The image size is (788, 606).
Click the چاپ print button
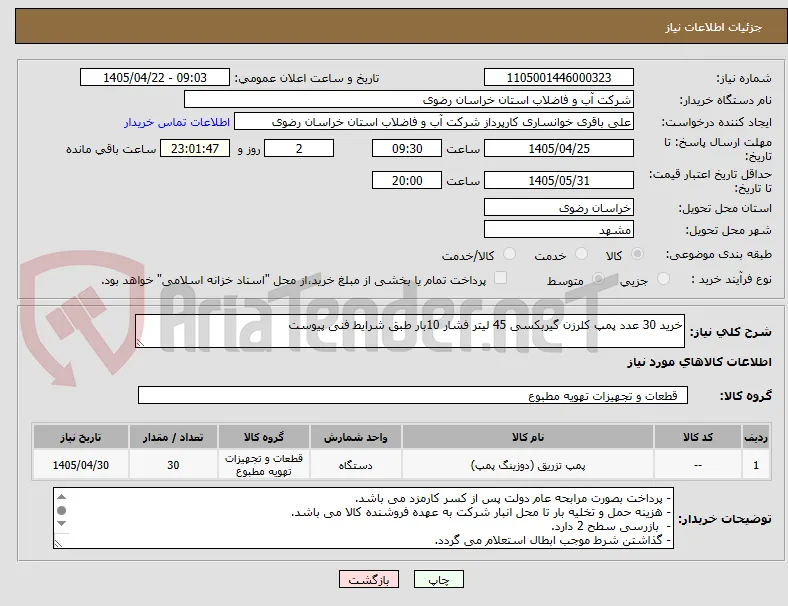[x=438, y=579]
